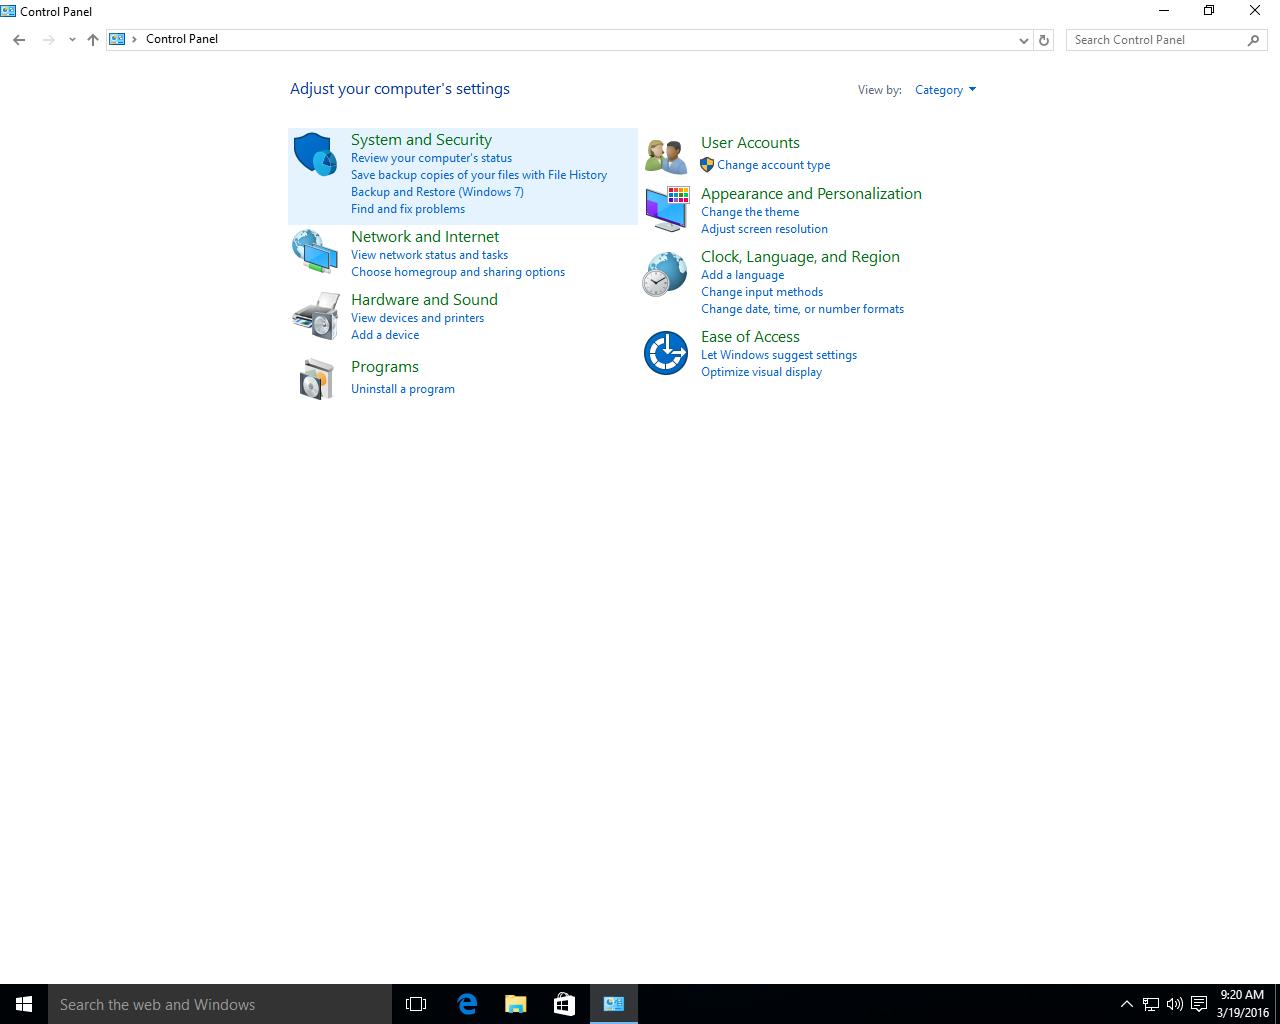Open the Clock, Language, and Region icon

pyautogui.click(x=665, y=274)
